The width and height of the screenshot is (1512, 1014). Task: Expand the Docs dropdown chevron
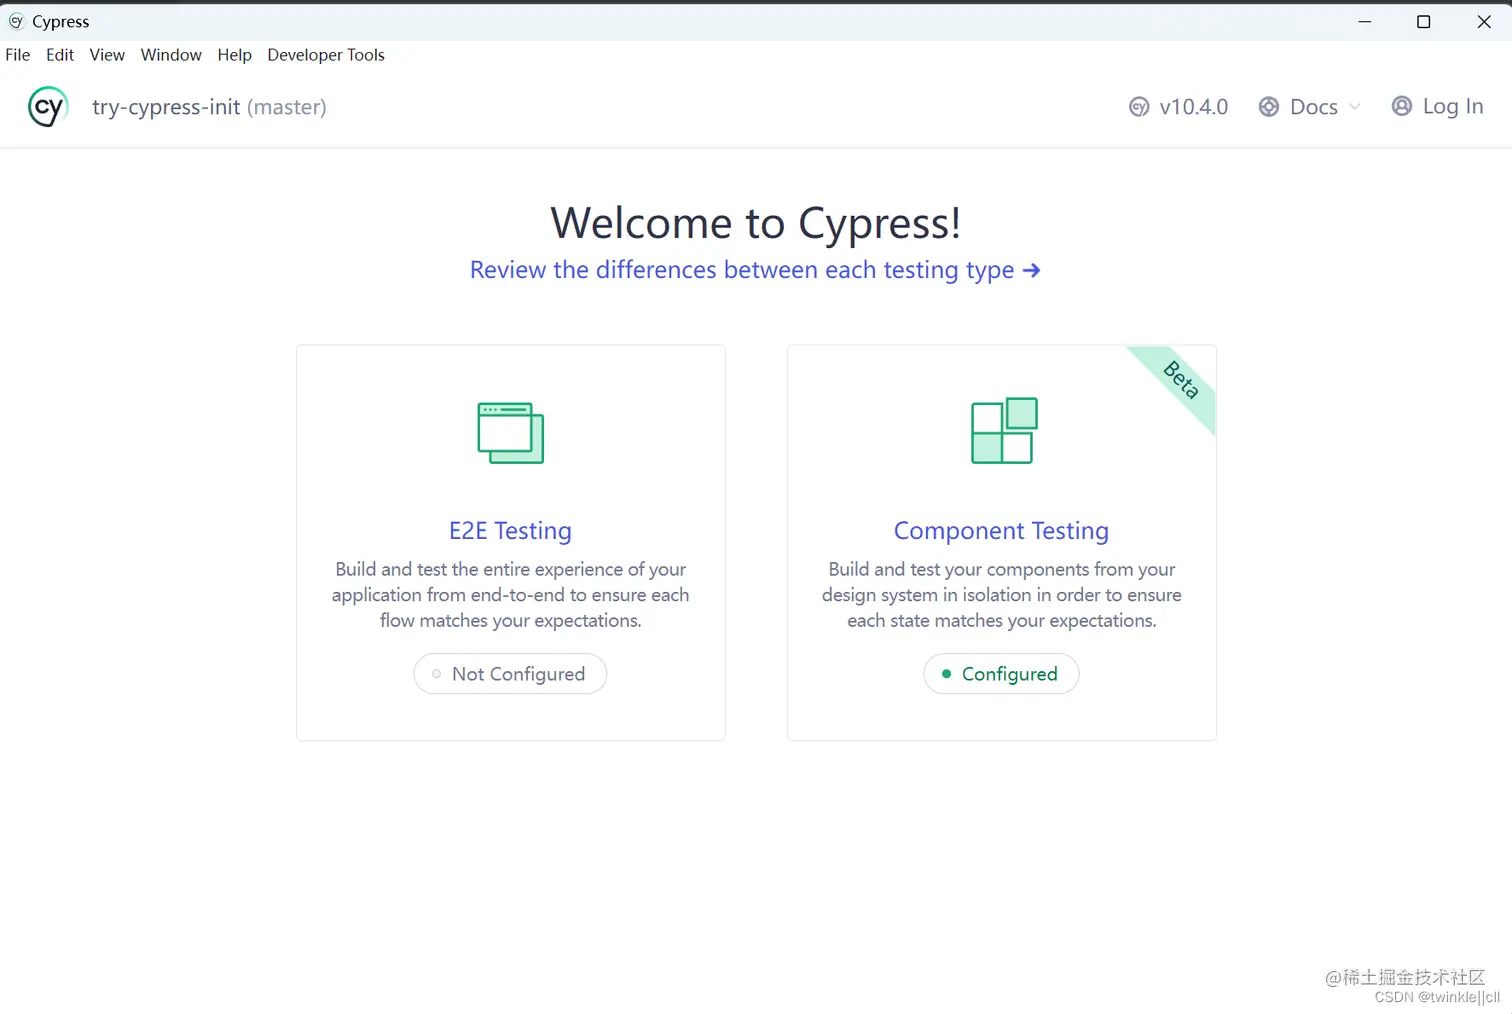click(x=1355, y=107)
